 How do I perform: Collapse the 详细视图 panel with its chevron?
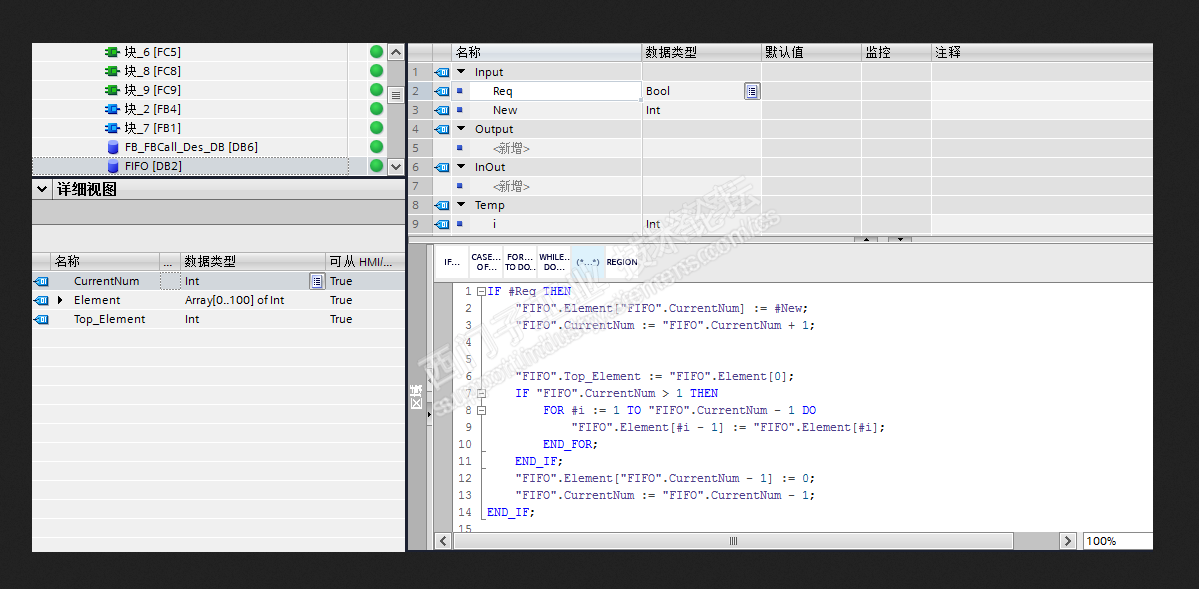(x=41, y=190)
